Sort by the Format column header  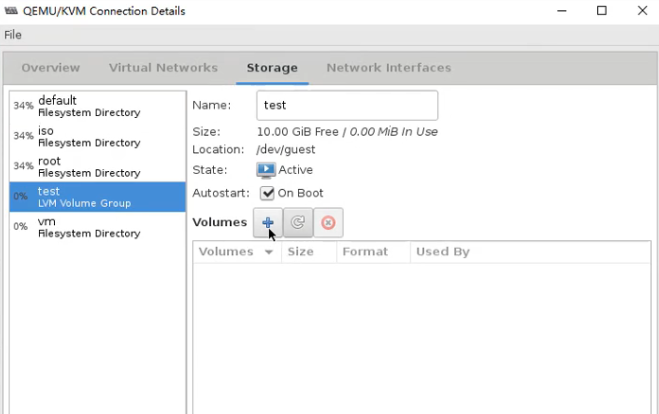pyautogui.click(x=373, y=252)
